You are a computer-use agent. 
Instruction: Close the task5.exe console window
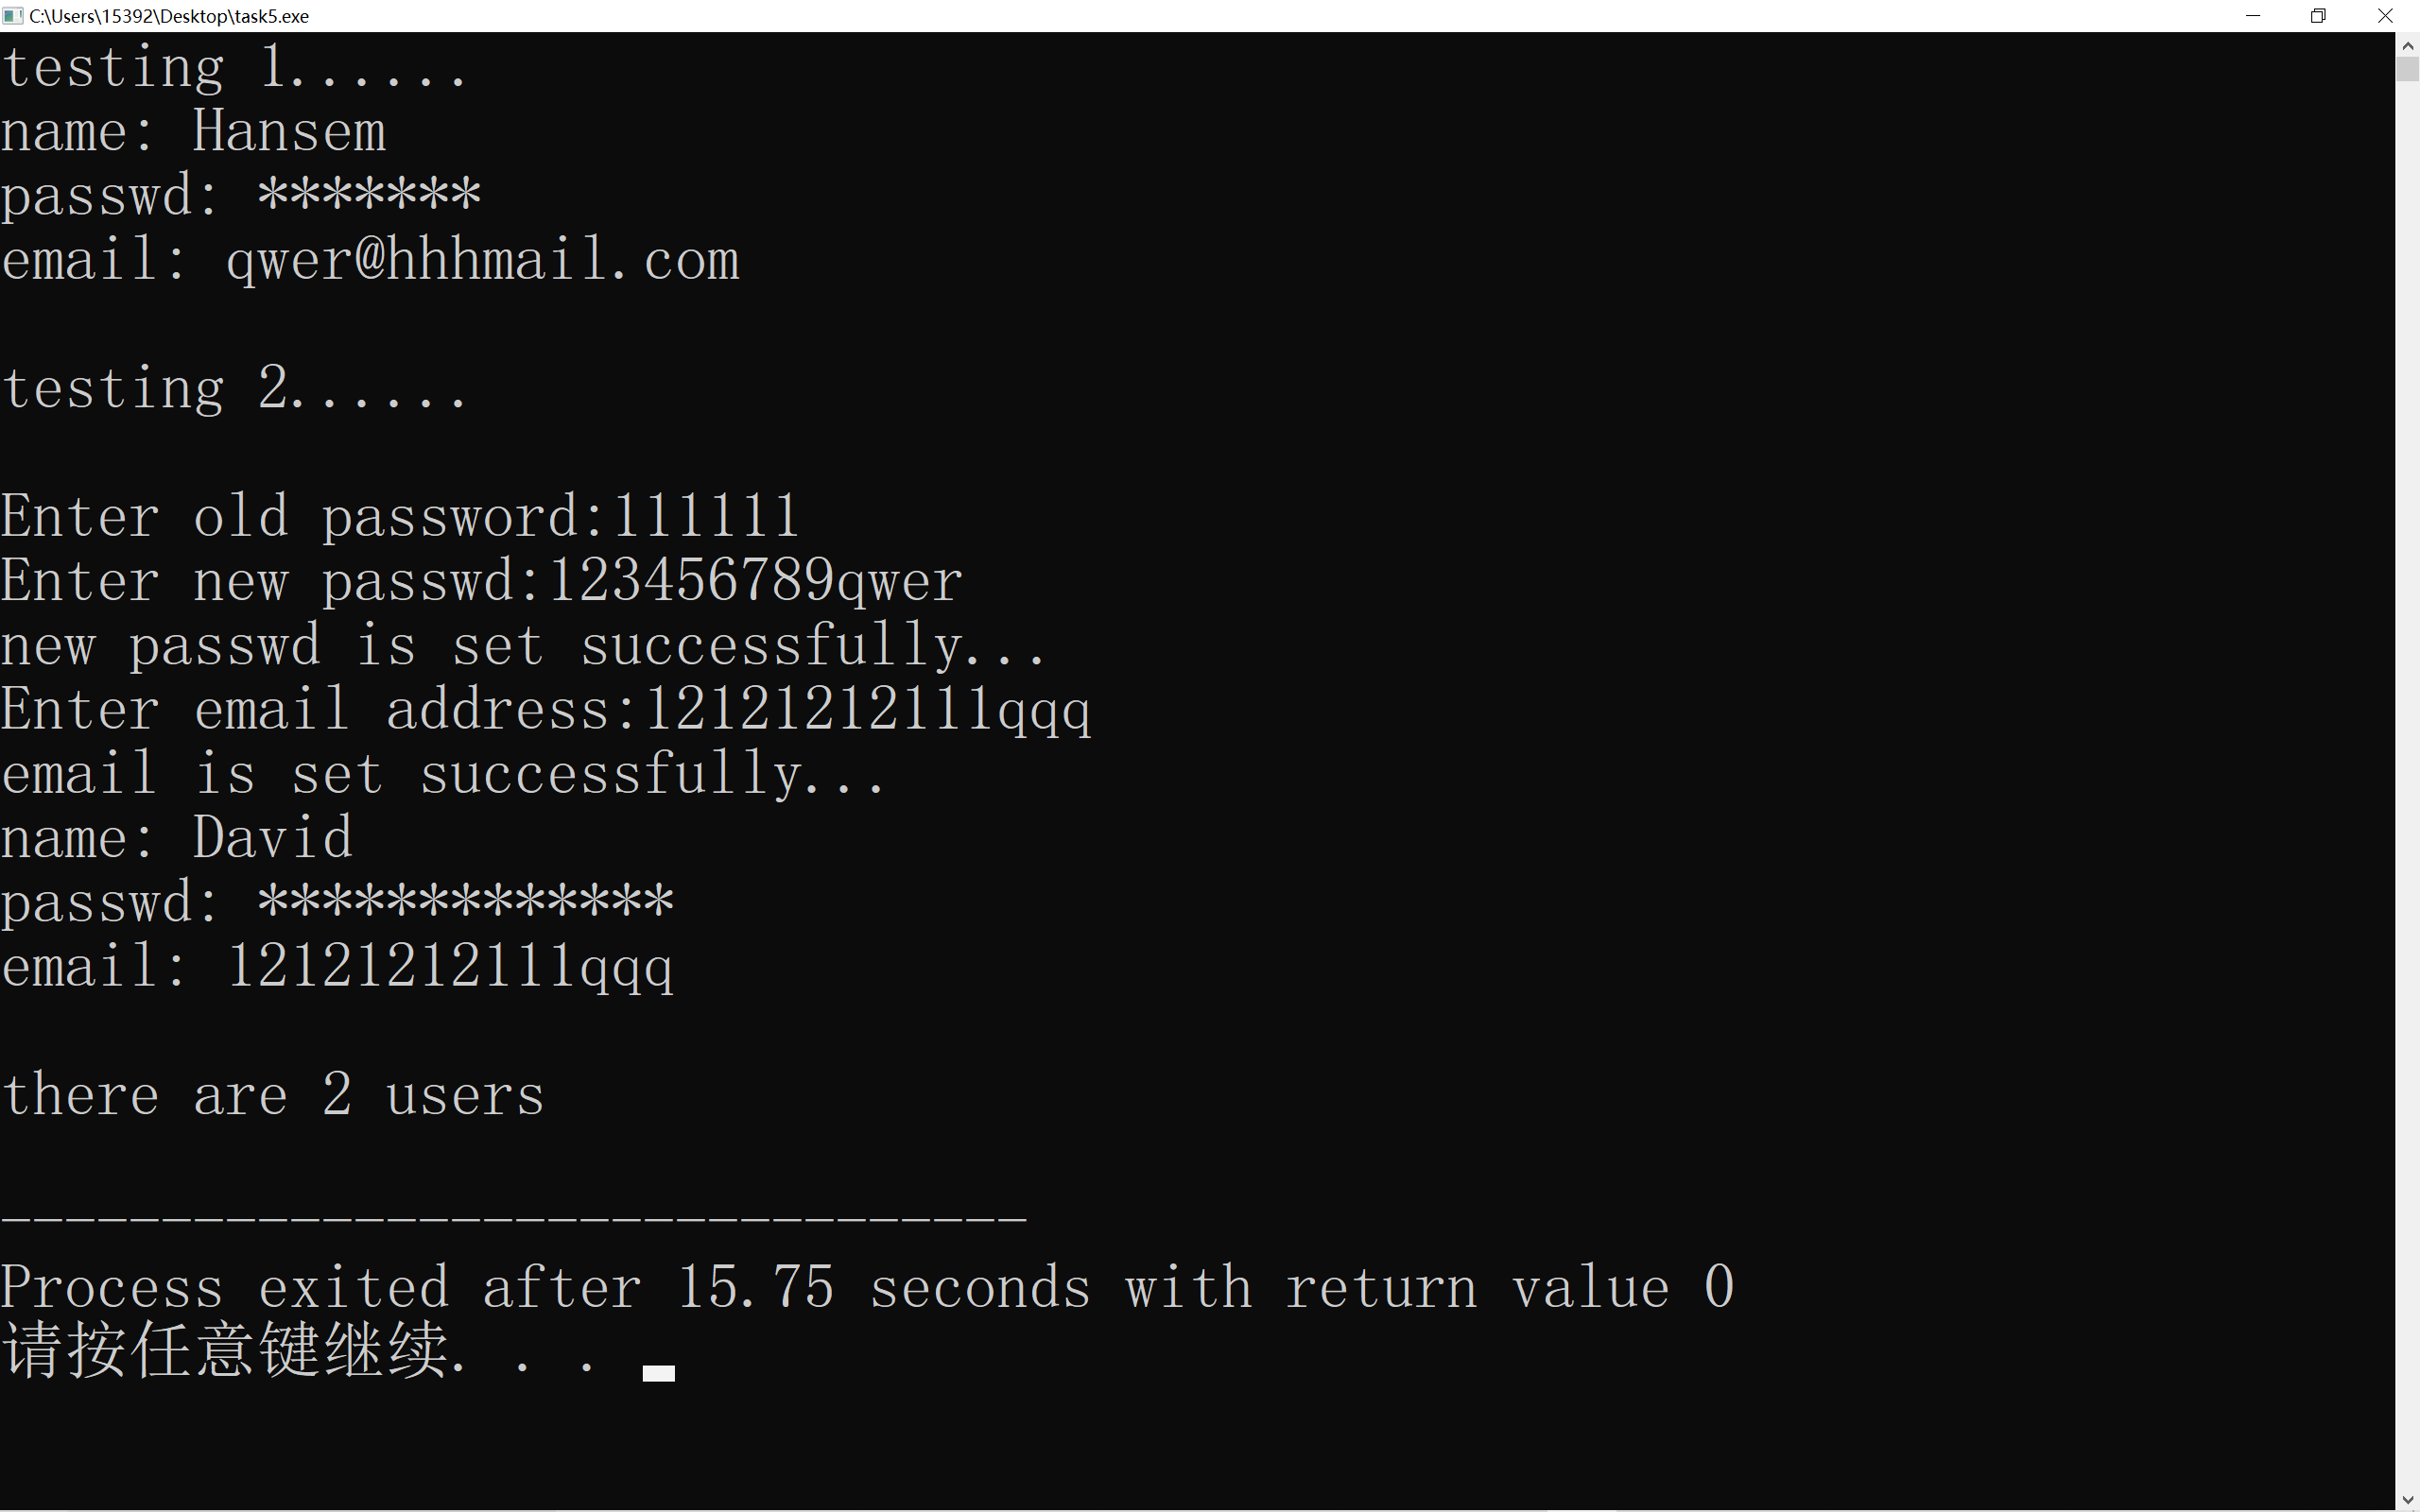pyautogui.click(x=2386, y=16)
